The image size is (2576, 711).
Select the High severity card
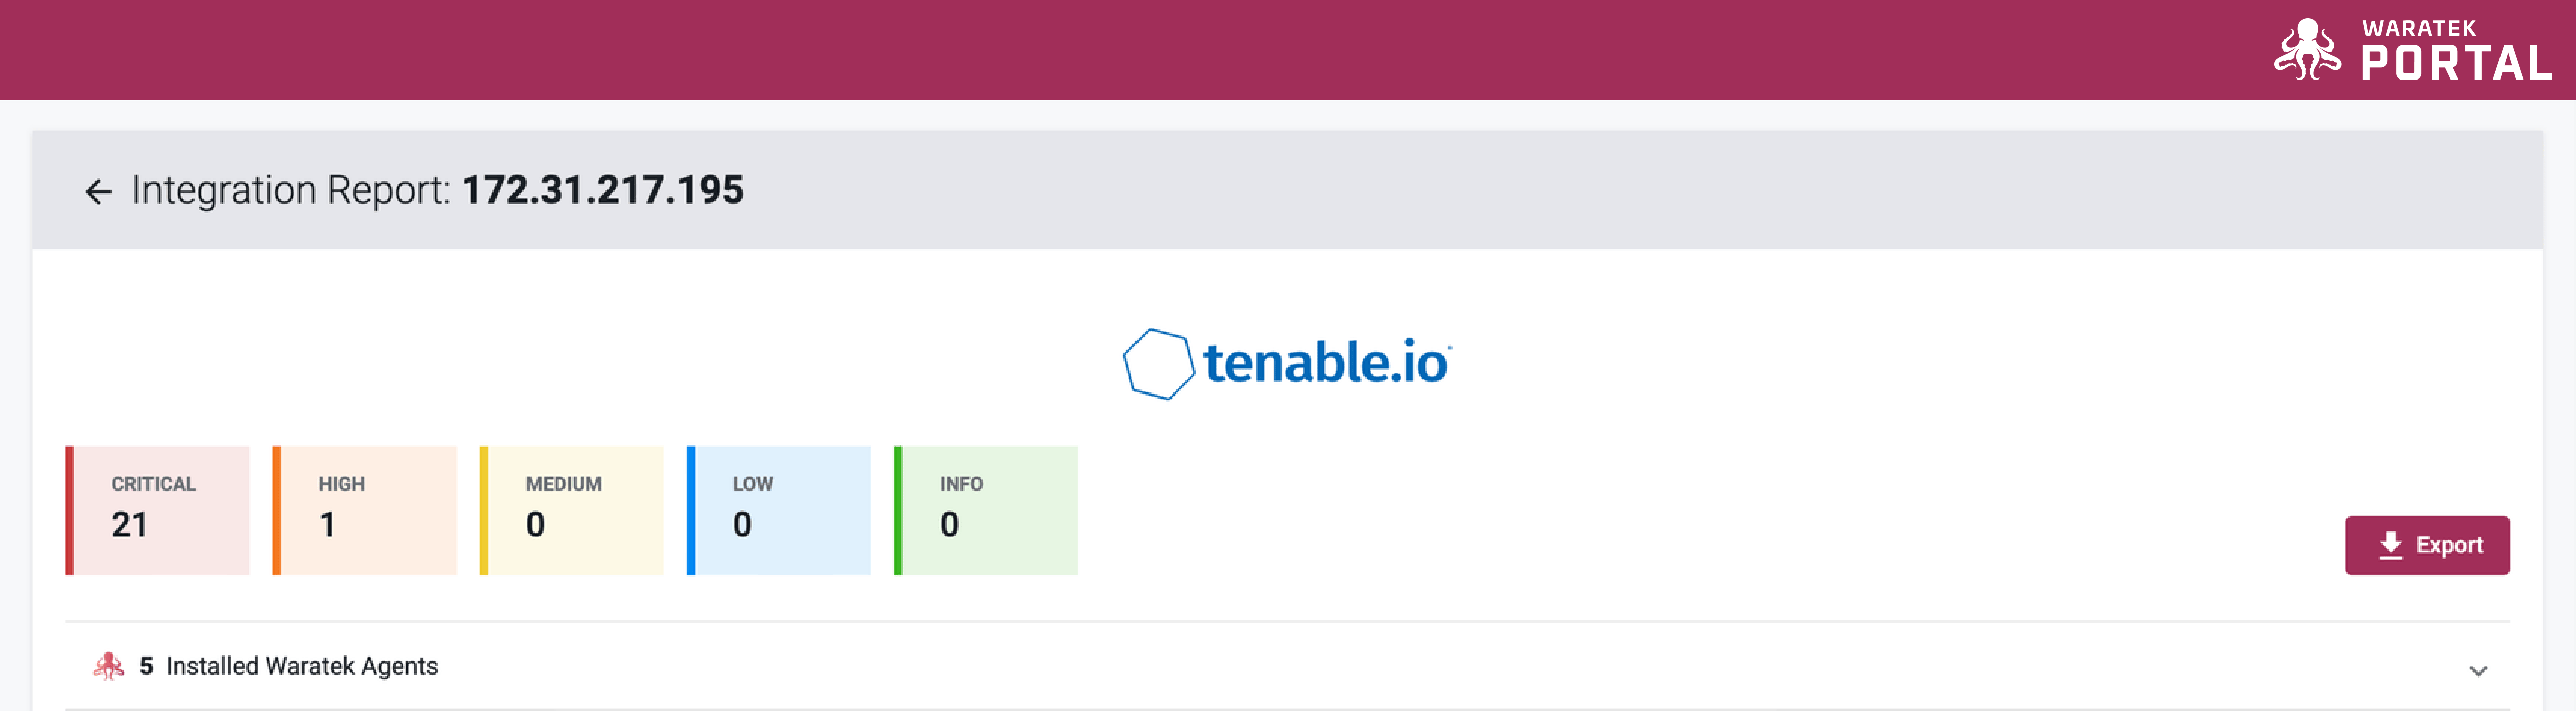click(x=364, y=511)
